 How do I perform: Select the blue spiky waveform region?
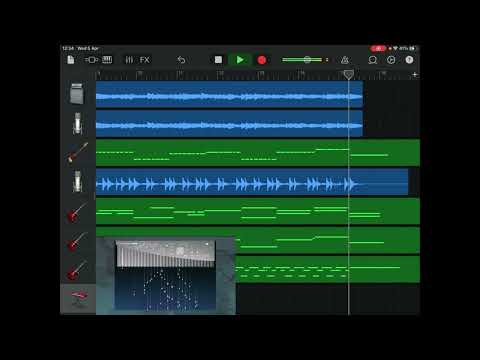(x=252, y=182)
